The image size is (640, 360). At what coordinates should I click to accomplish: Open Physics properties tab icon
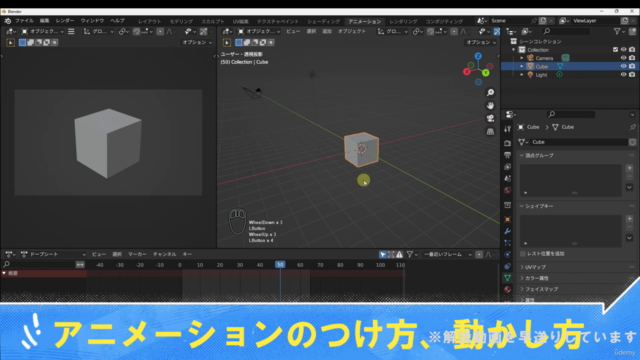507,254
